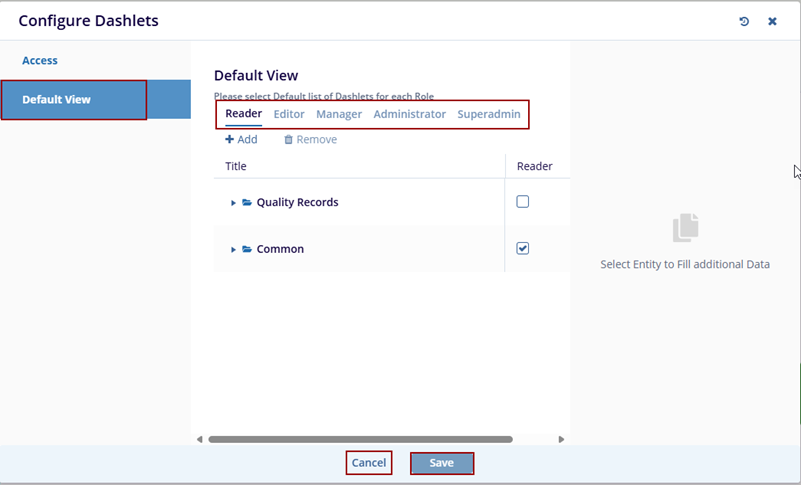Uncheck the Common Reader checkbox
Image resolution: width=801 pixels, height=485 pixels.
522,248
